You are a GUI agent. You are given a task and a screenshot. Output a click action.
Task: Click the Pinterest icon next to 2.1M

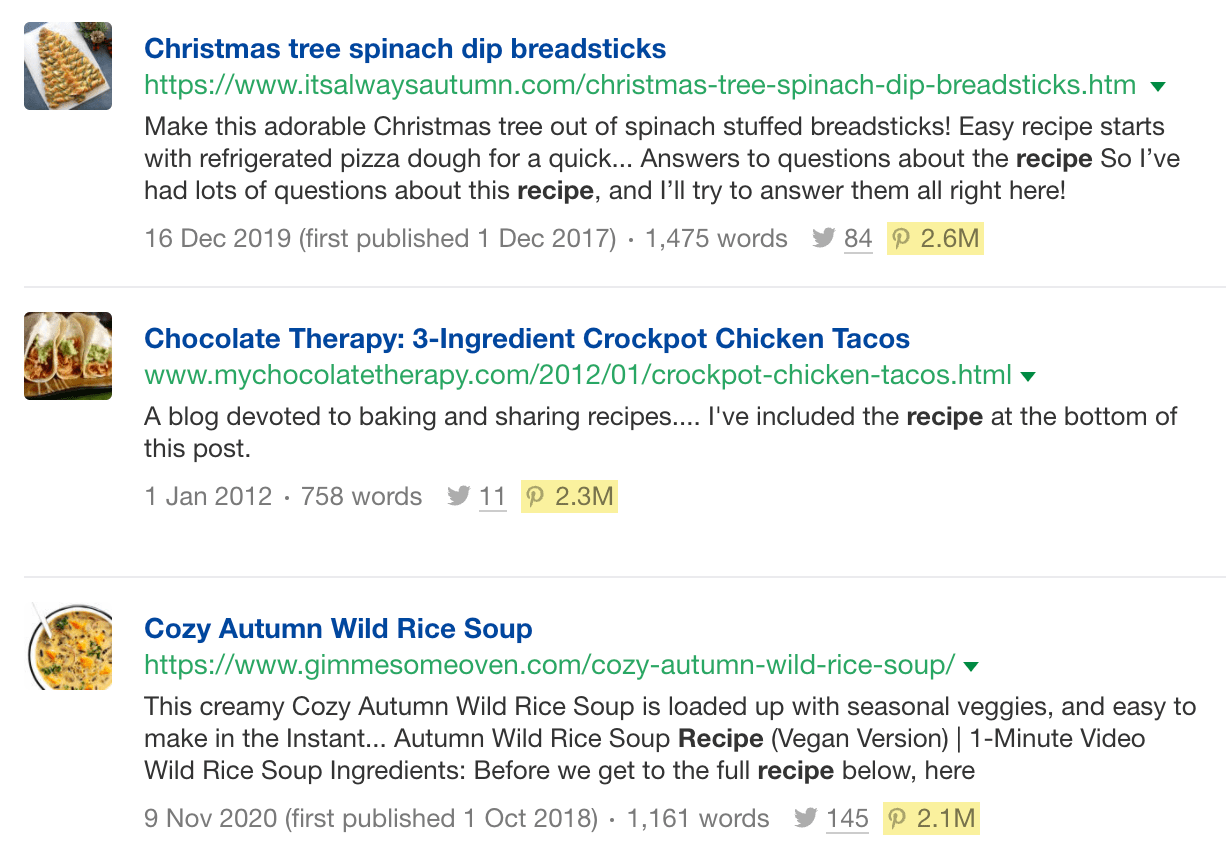[895, 817]
